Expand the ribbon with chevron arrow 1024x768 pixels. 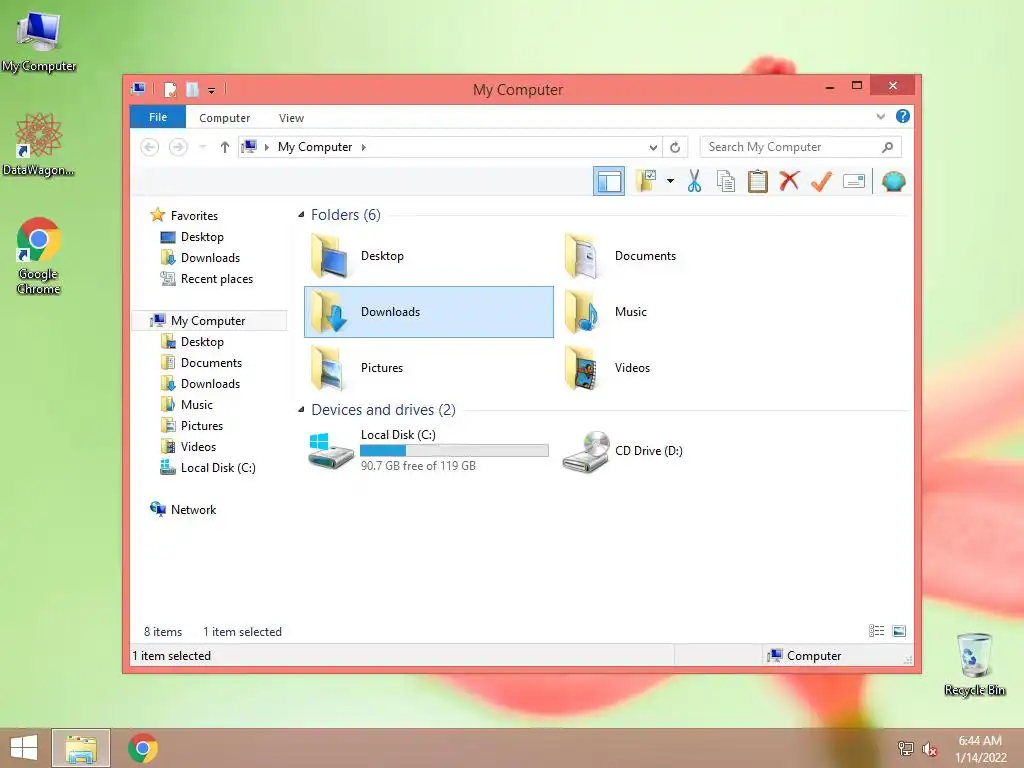pos(880,117)
